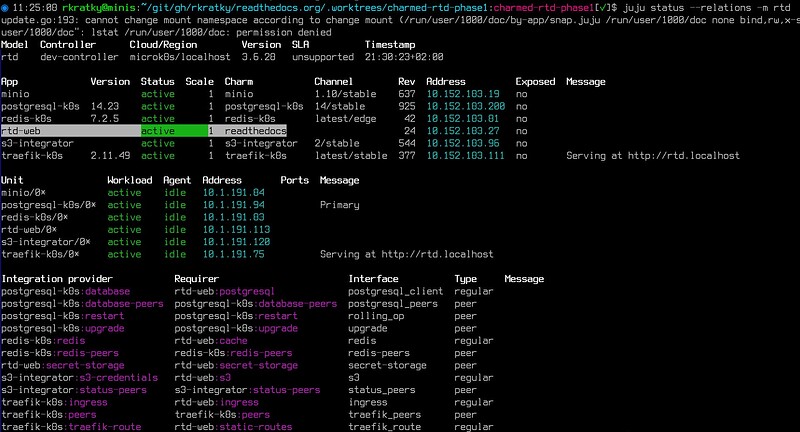Click provider s3-integrator:s3-credentials
The image size is (800, 432).
(x=80, y=377)
